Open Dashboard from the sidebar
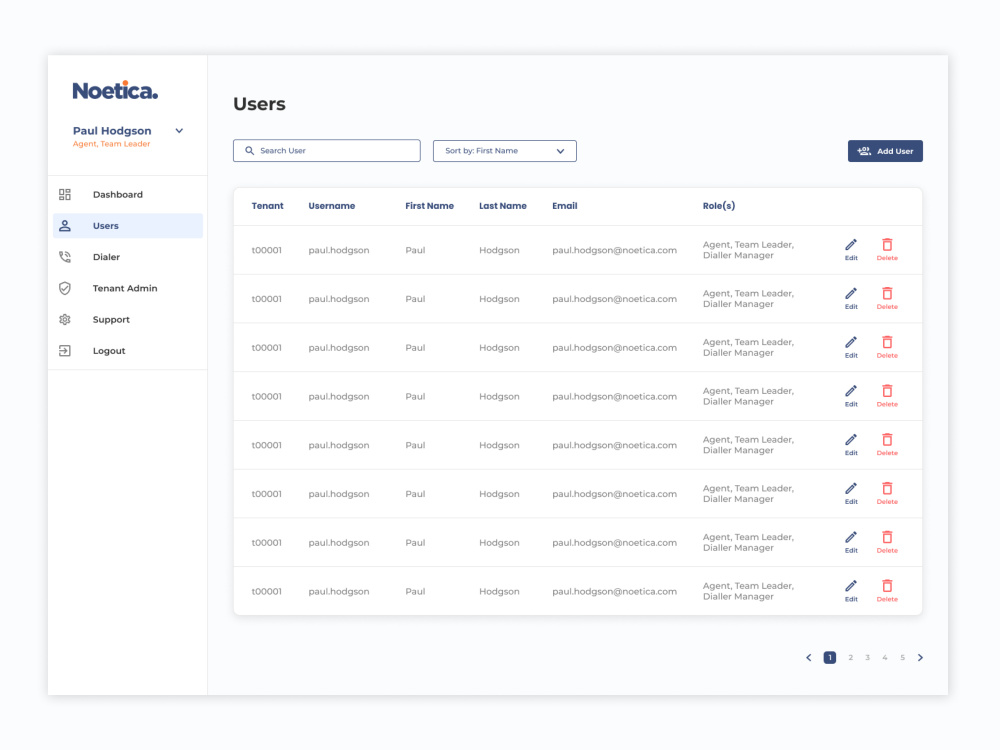The height and width of the screenshot is (750, 1000). click(128, 195)
